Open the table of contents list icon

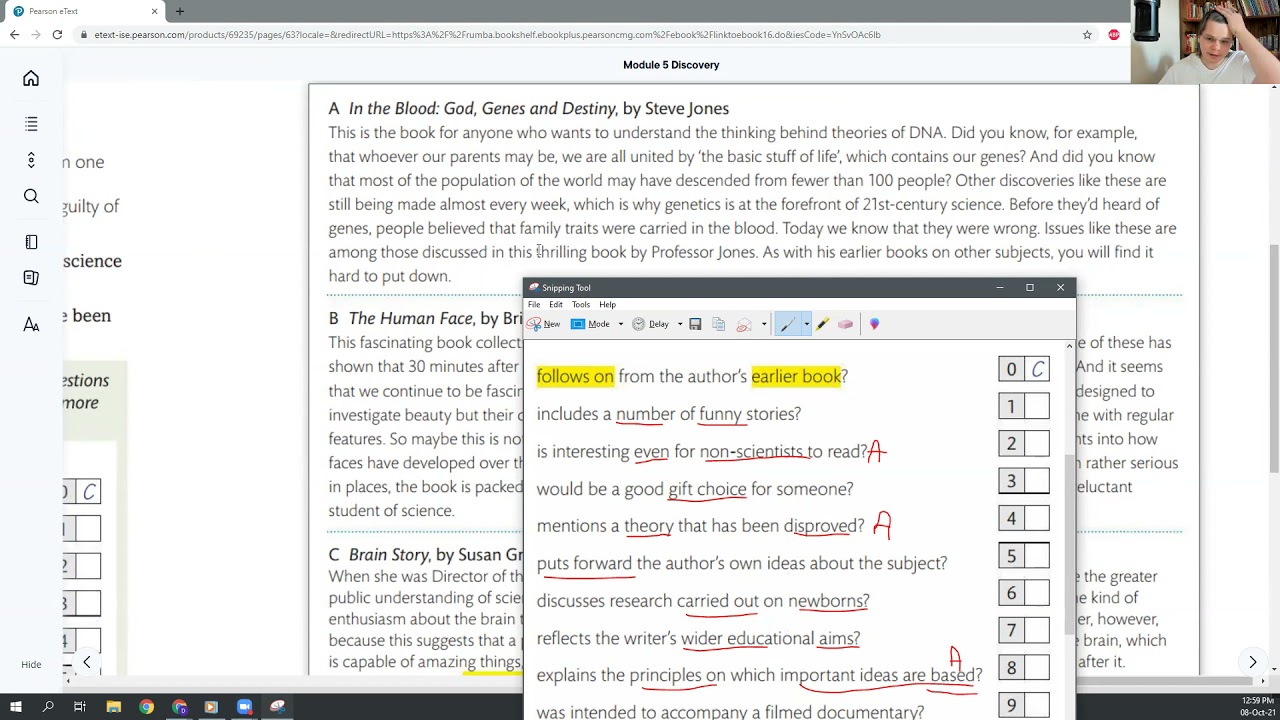[x=31, y=124]
